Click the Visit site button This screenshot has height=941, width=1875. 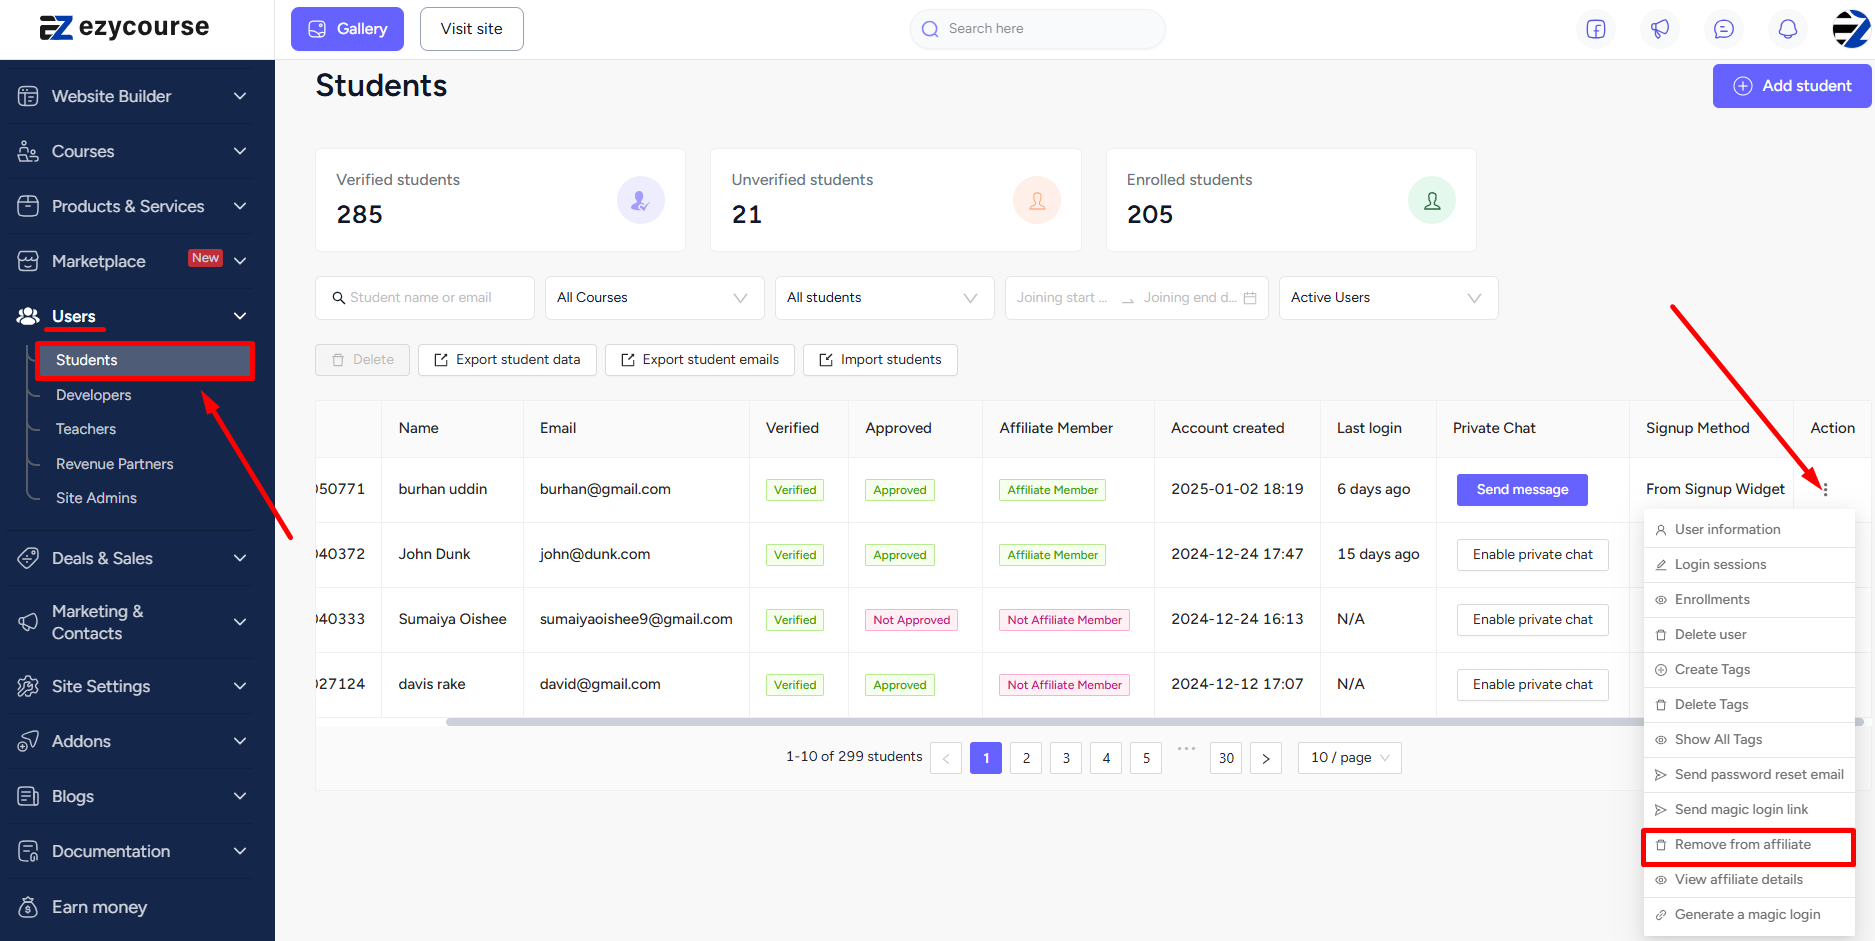[x=472, y=29]
